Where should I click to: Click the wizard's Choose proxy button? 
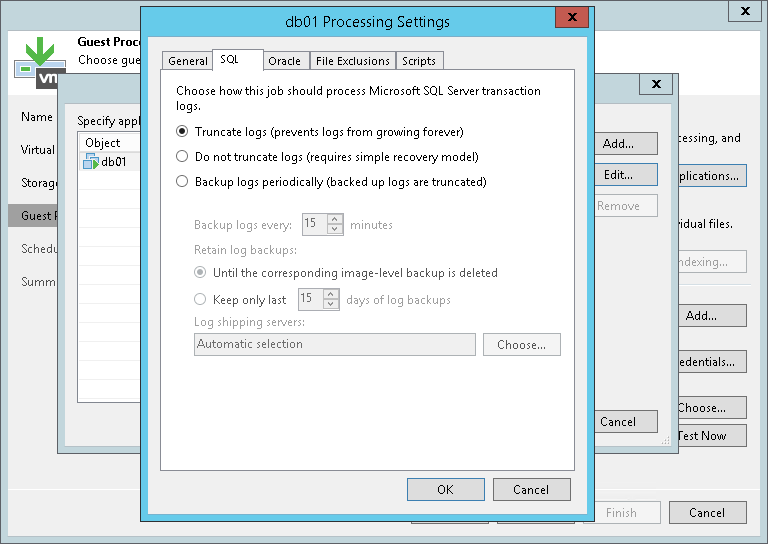coord(712,407)
